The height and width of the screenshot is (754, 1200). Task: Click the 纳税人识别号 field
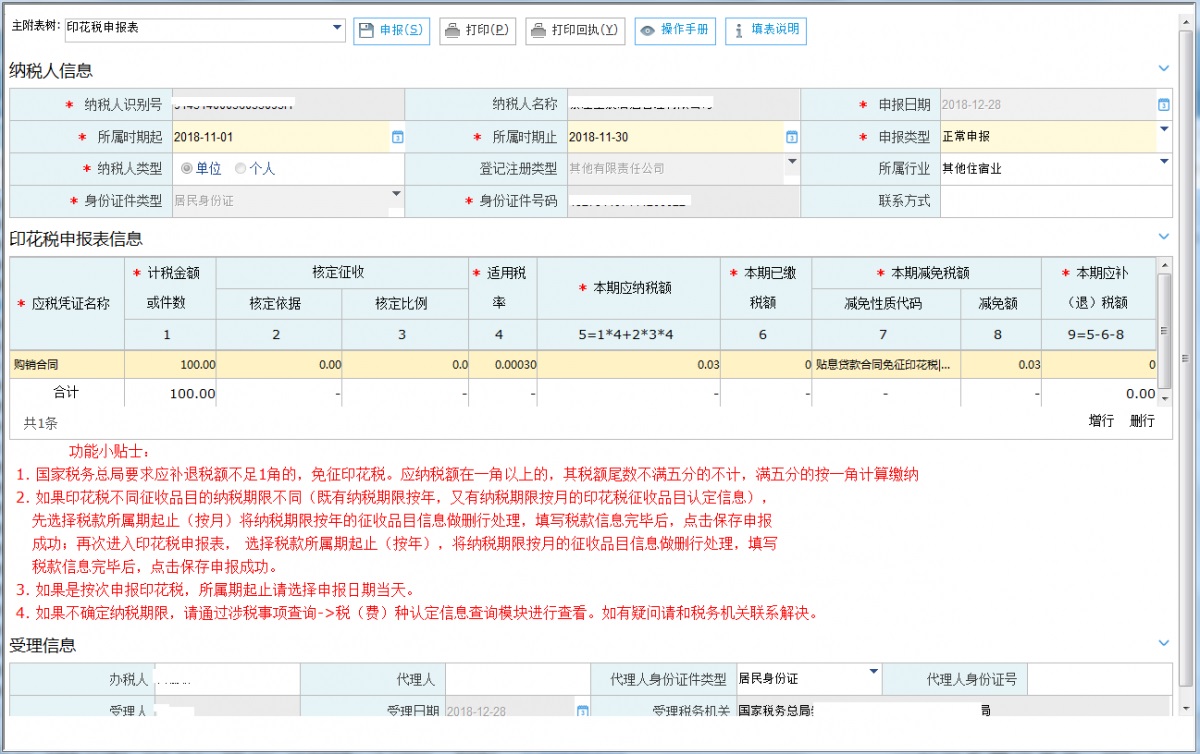(288, 105)
